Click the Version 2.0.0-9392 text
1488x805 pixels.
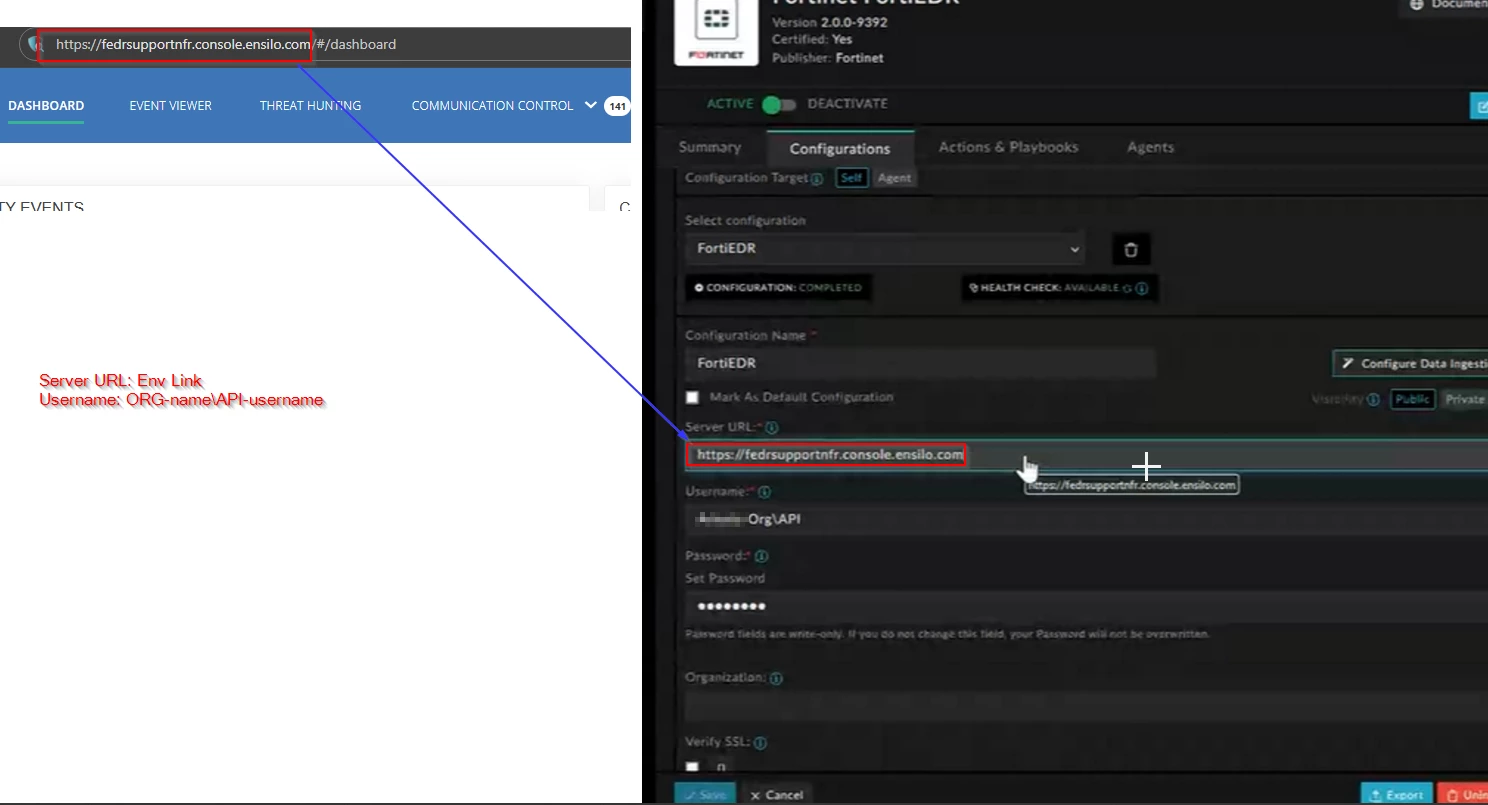pyautogui.click(x=829, y=22)
